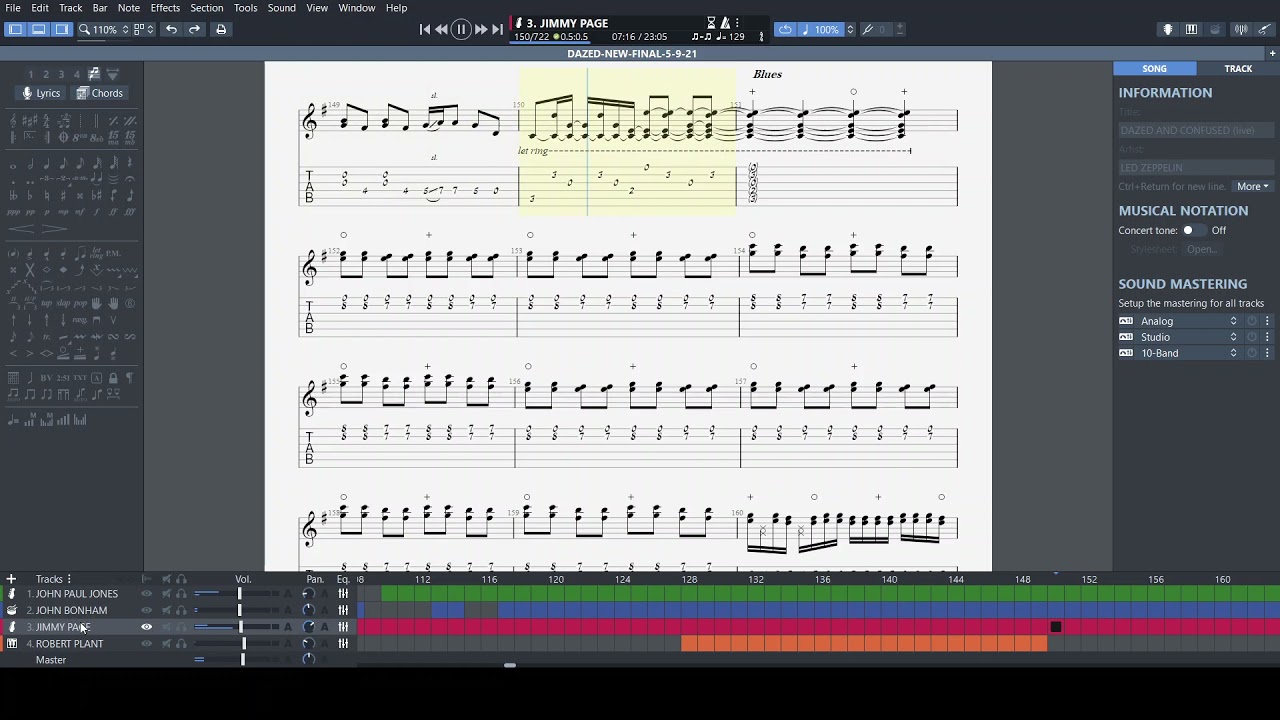Open the File menu
The image size is (1280, 720).
click(13, 8)
